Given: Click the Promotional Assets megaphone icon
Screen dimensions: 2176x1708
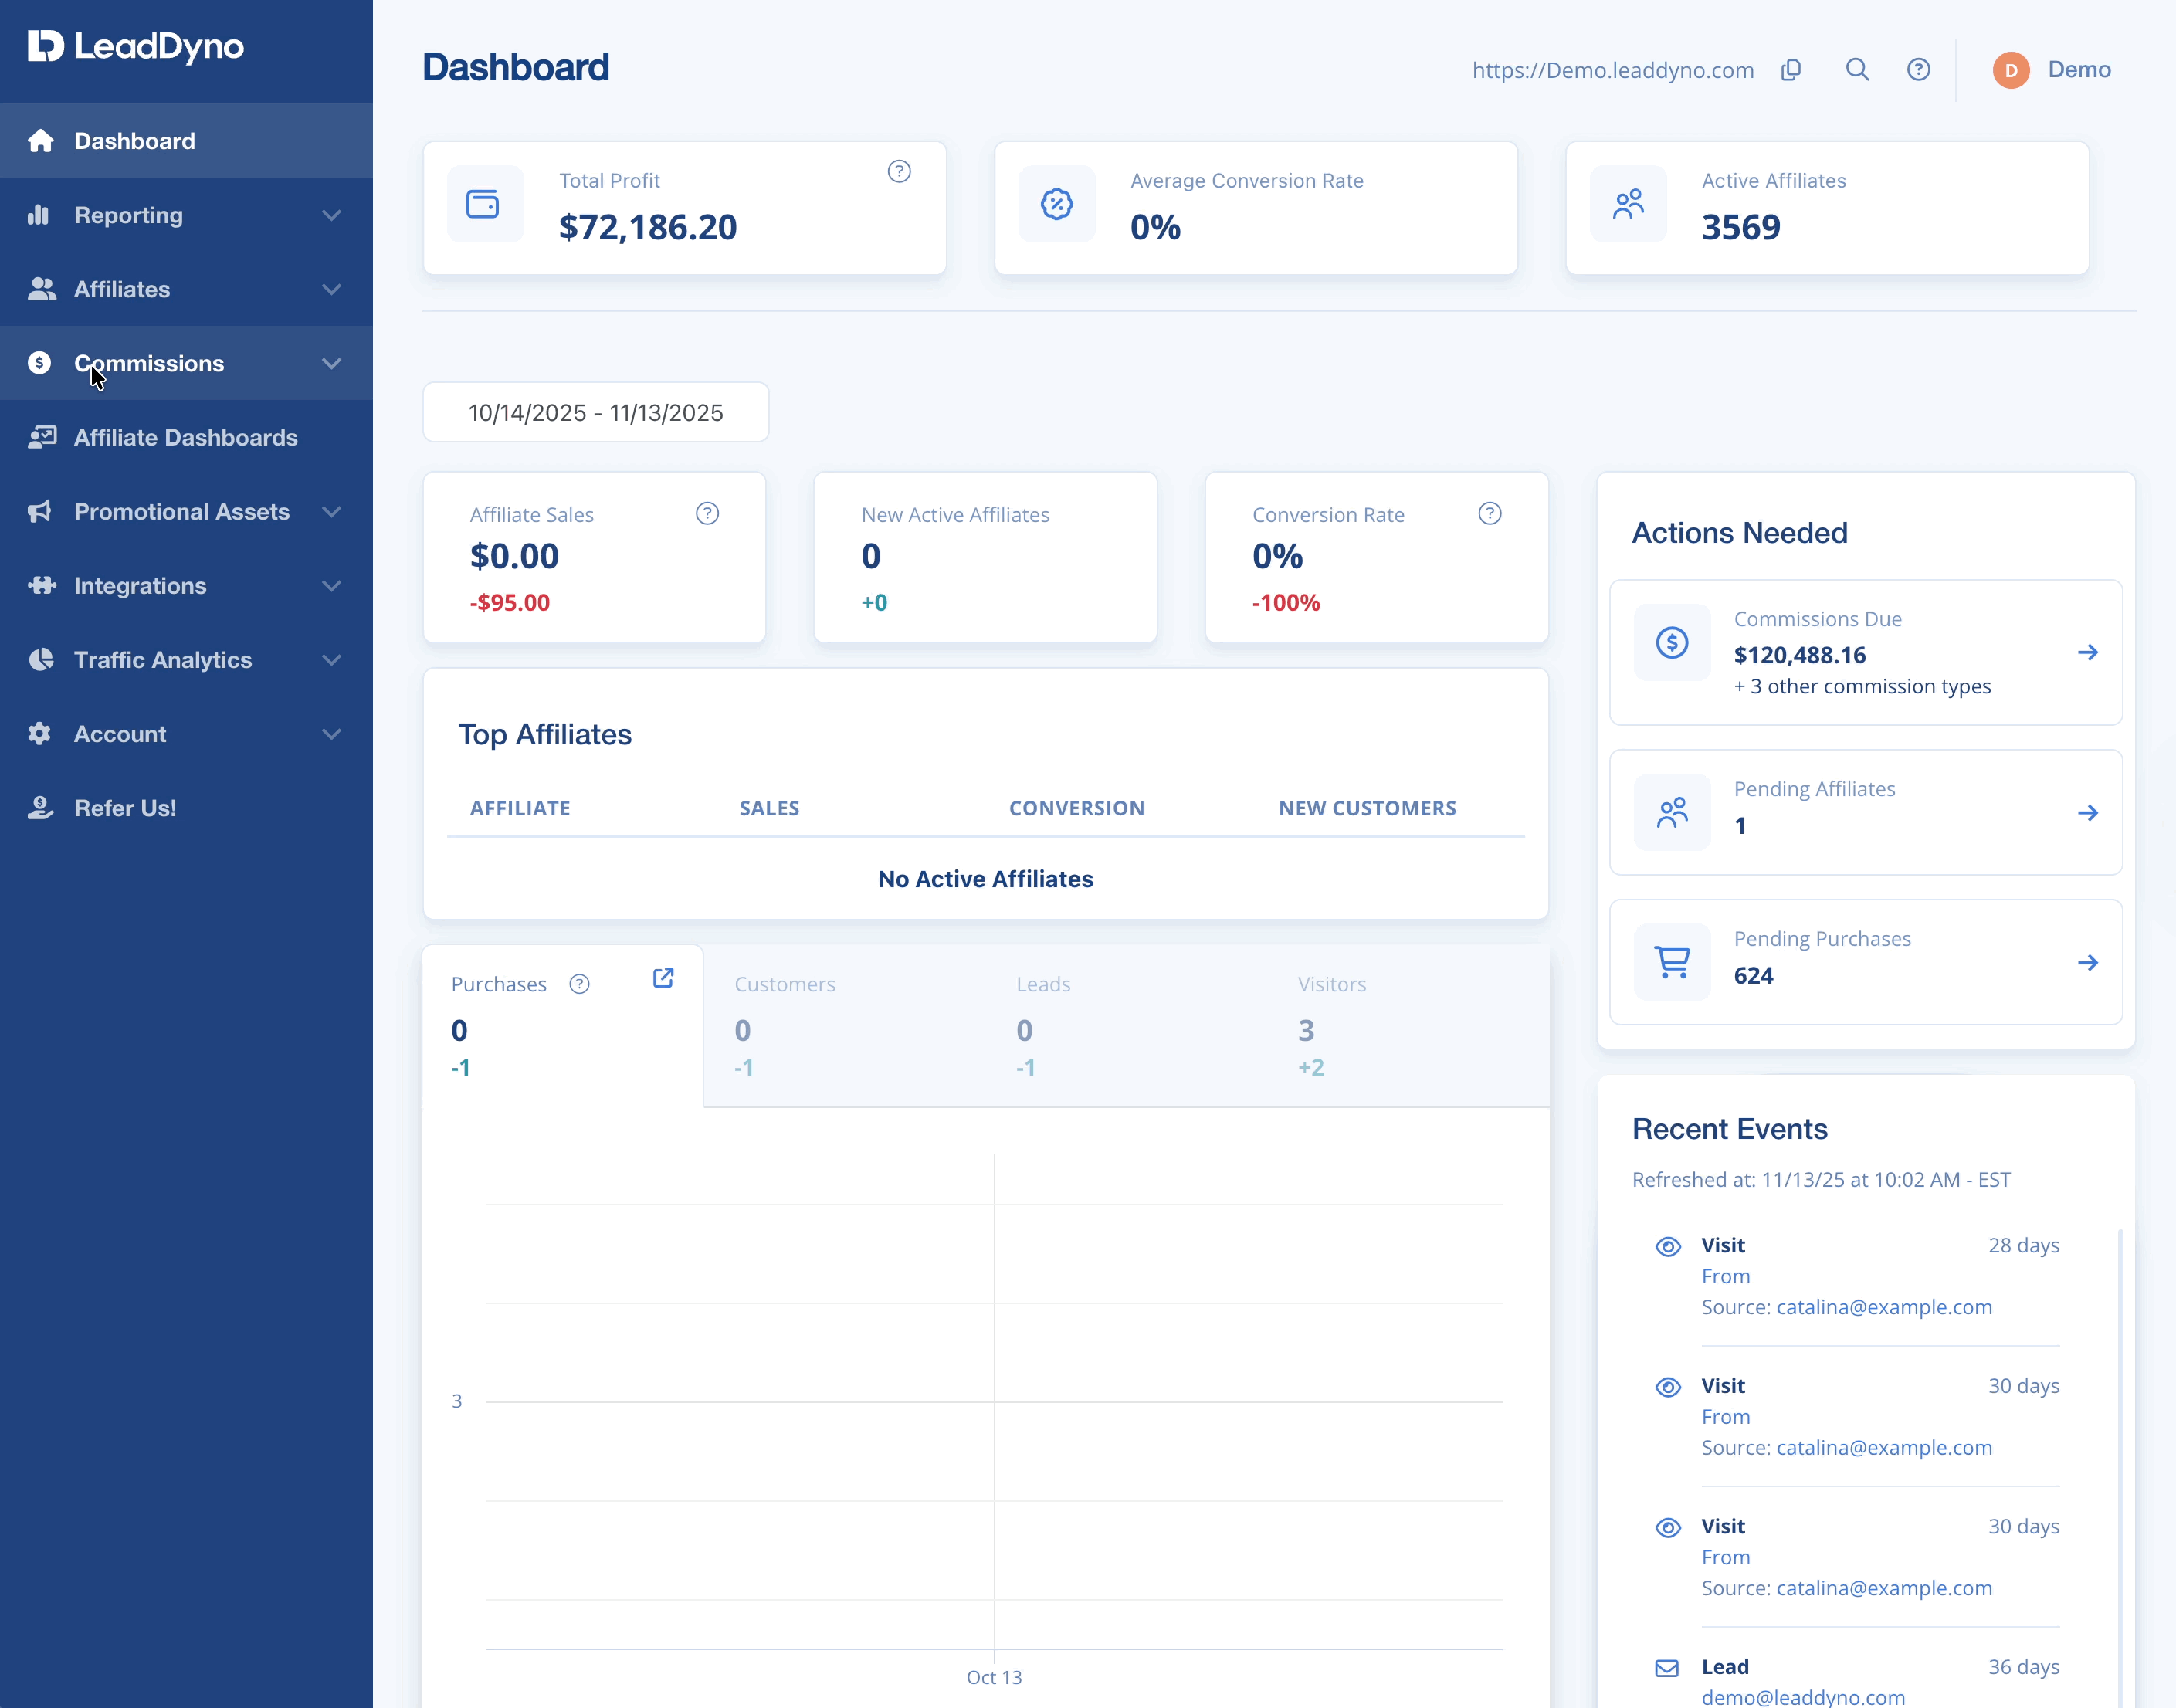Looking at the screenshot, I should (x=40, y=511).
